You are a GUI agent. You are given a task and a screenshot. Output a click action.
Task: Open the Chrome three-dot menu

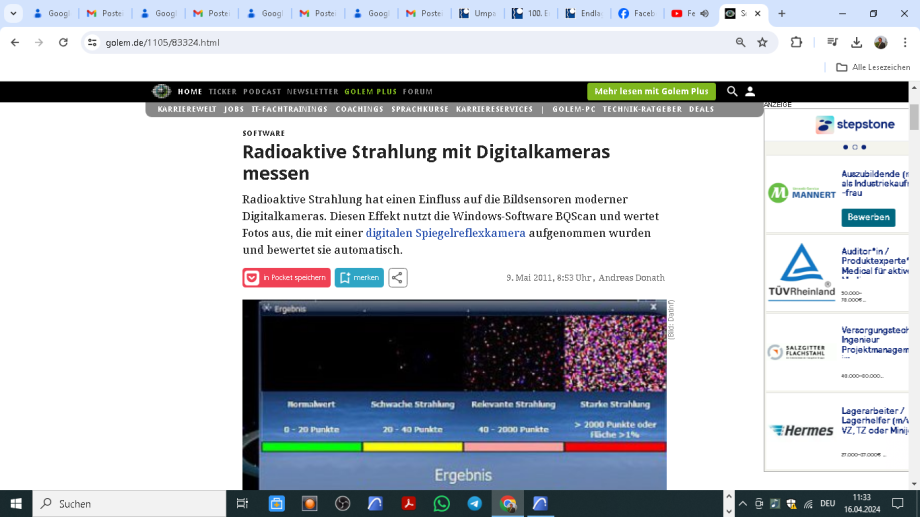coord(904,43)
